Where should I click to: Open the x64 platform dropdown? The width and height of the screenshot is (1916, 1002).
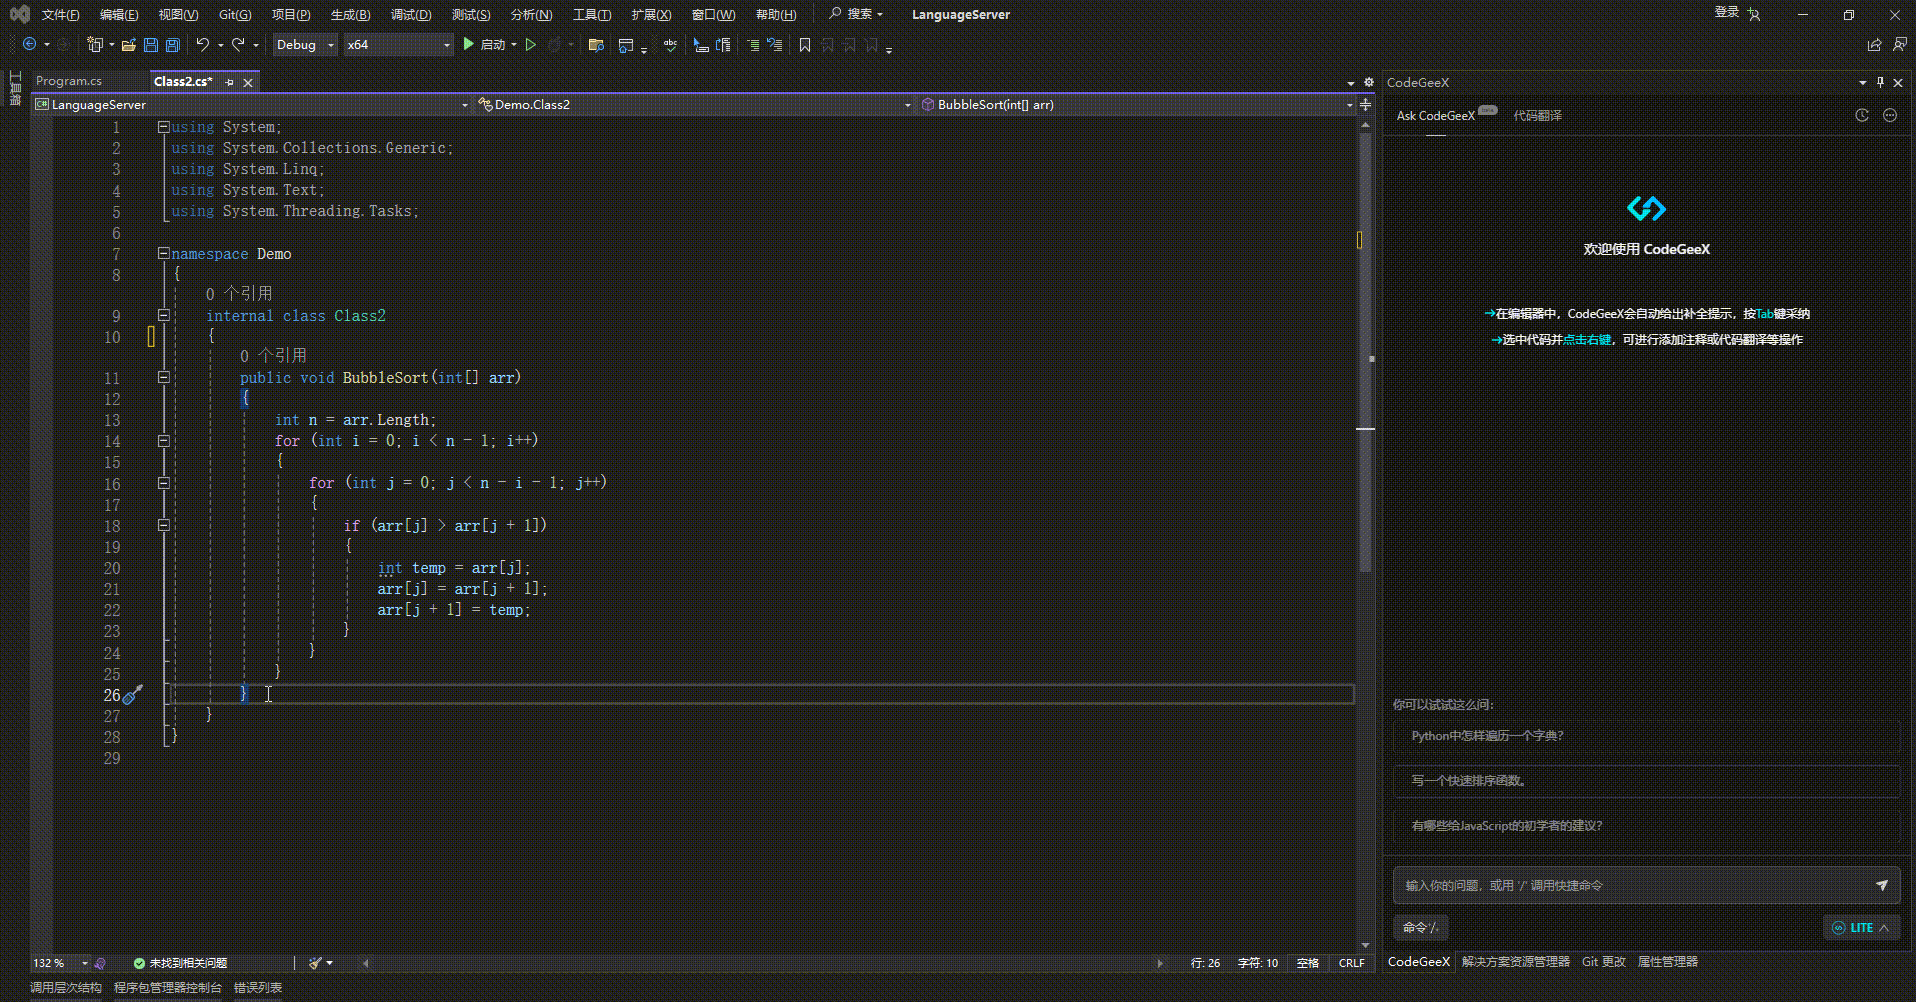398,44
